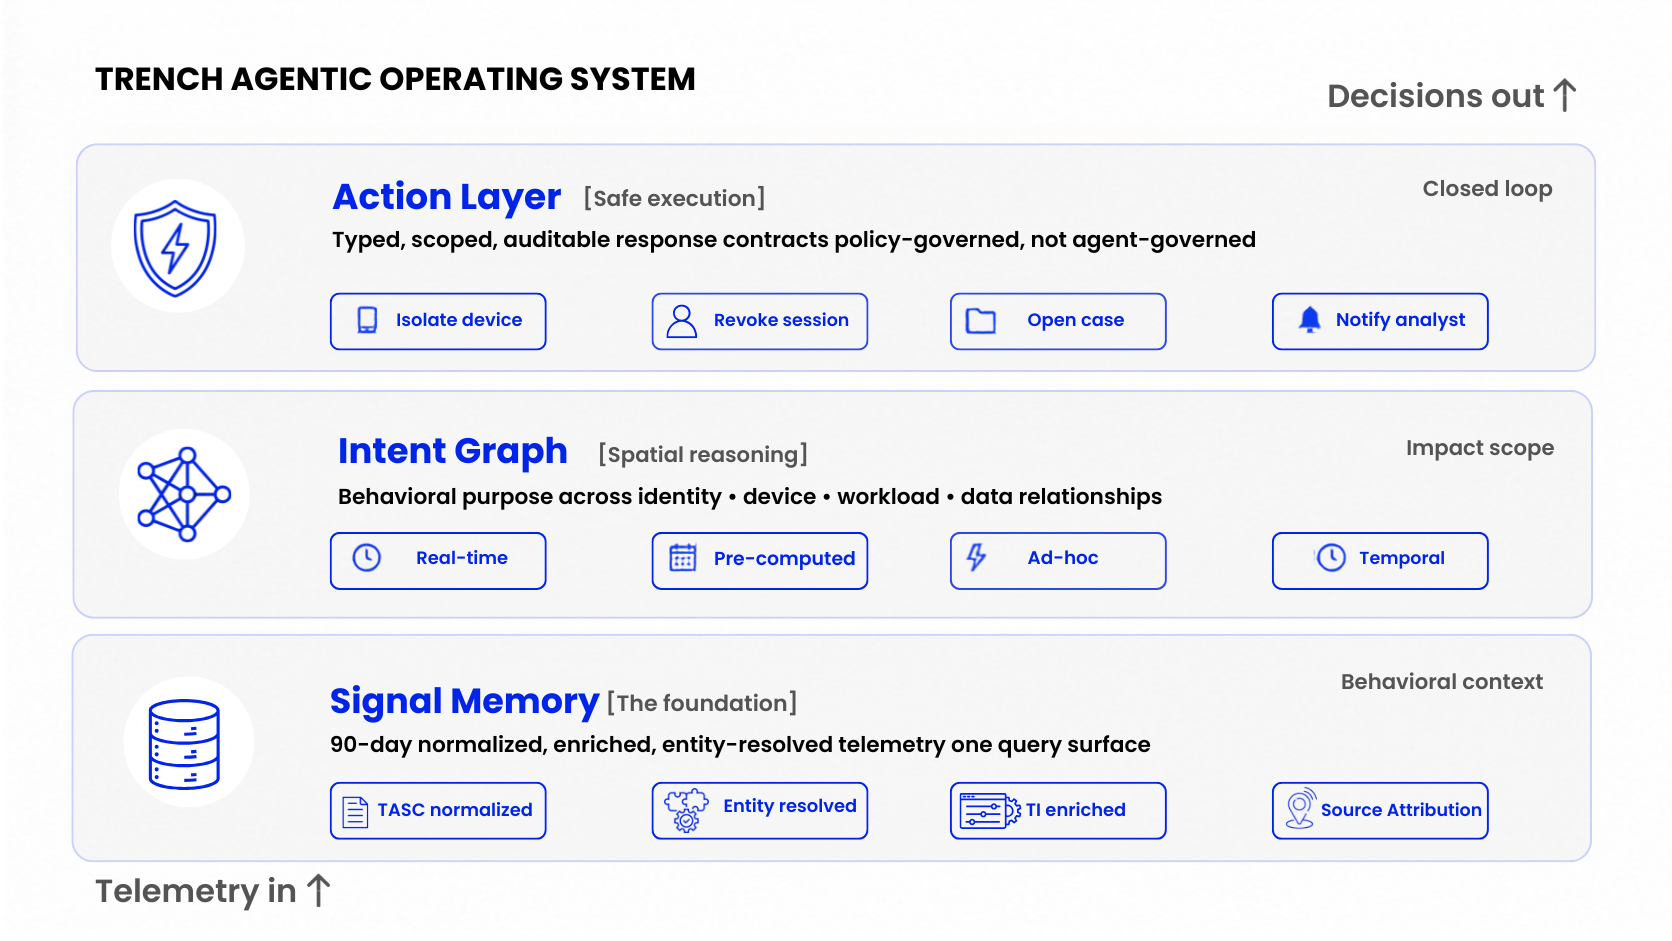Click the Decisions out label
The image size is (1672, 941).
[1436, 96]
